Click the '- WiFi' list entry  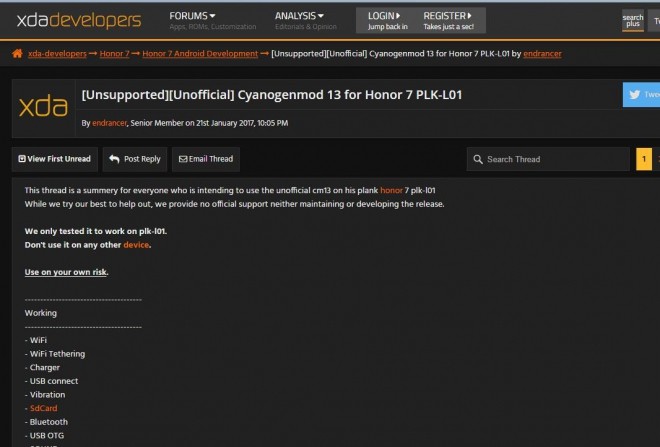click(36, 340)
